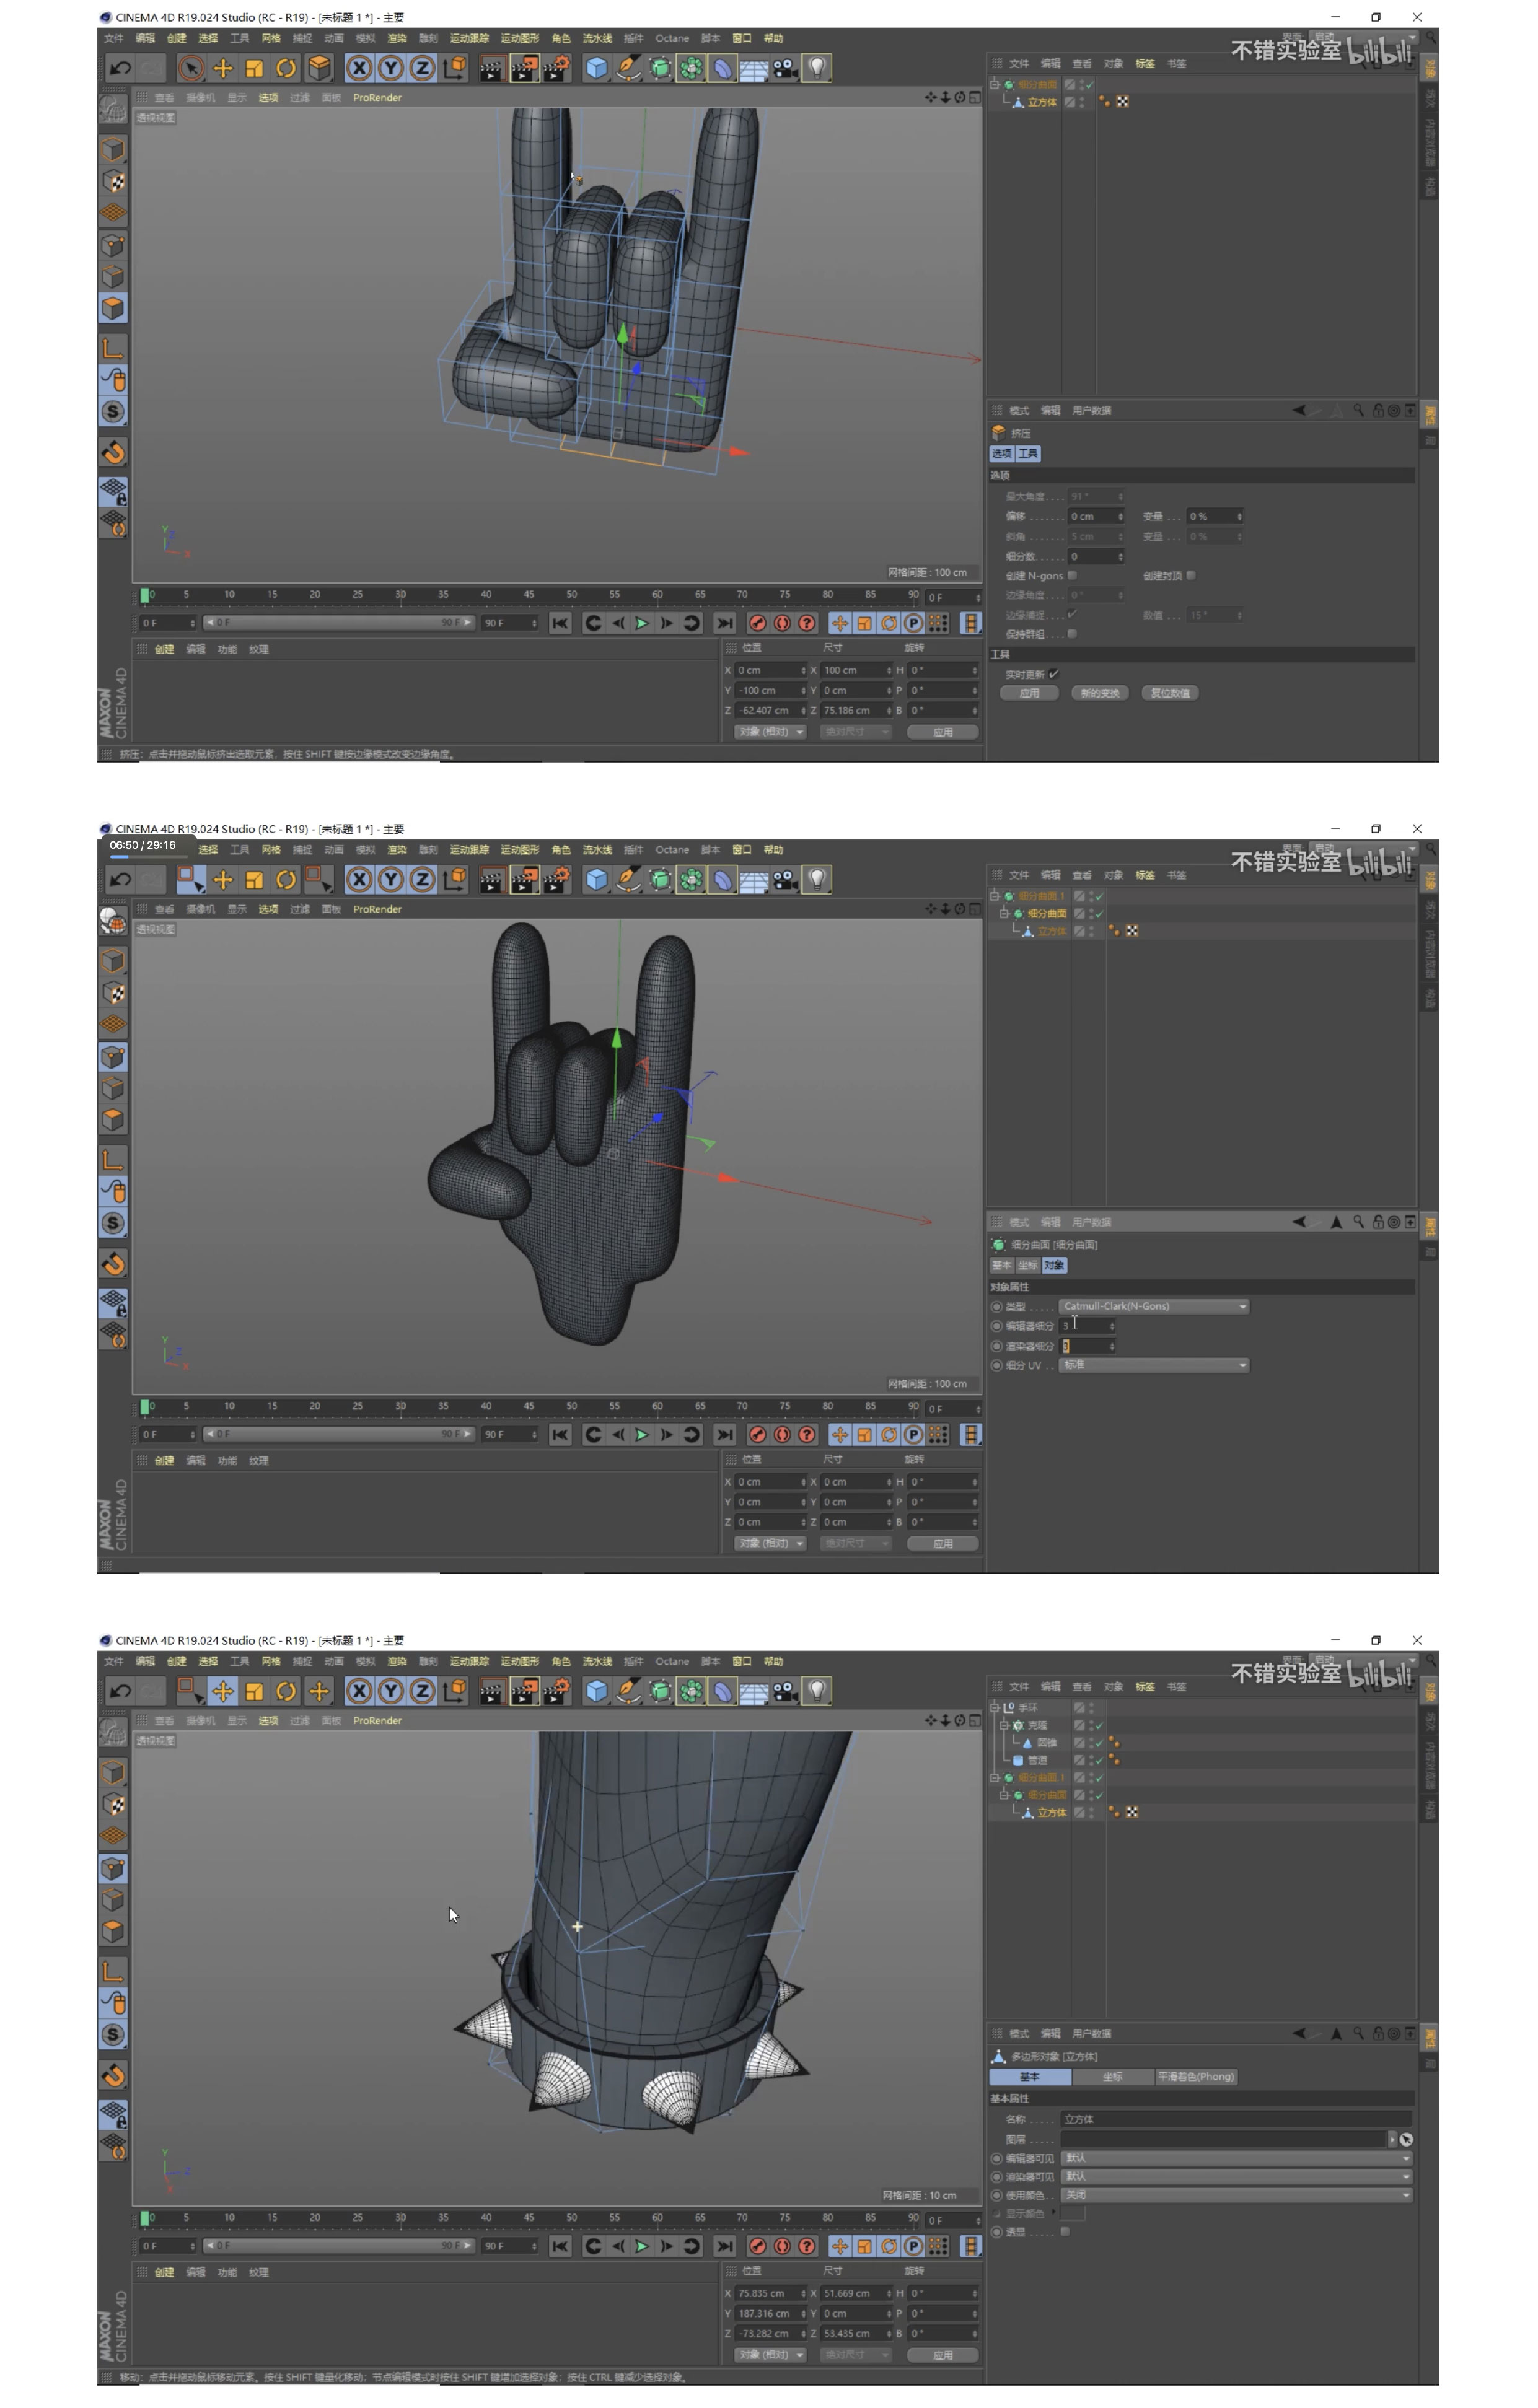Open the Catmull-Clark (N-Gons) type dropdown
1538x2408 pixels.
click(x=1153, y=1306)
